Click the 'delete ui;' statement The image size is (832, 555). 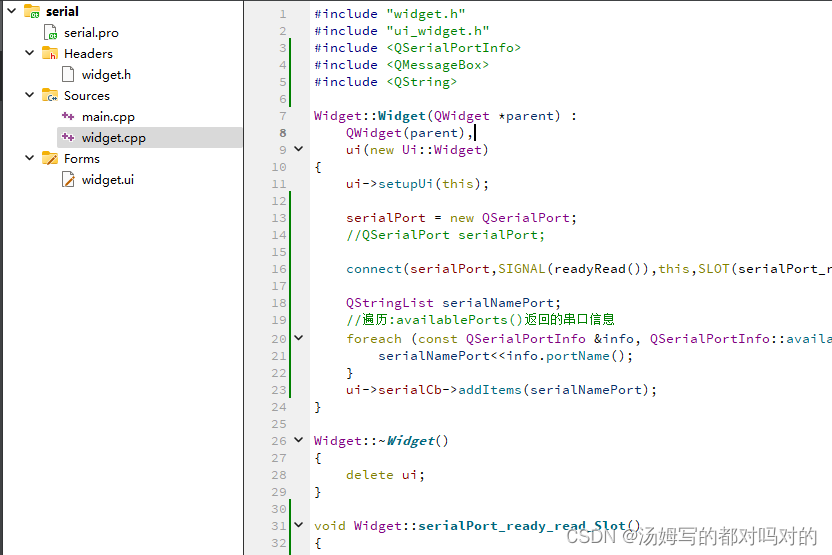tap(386, 474)
